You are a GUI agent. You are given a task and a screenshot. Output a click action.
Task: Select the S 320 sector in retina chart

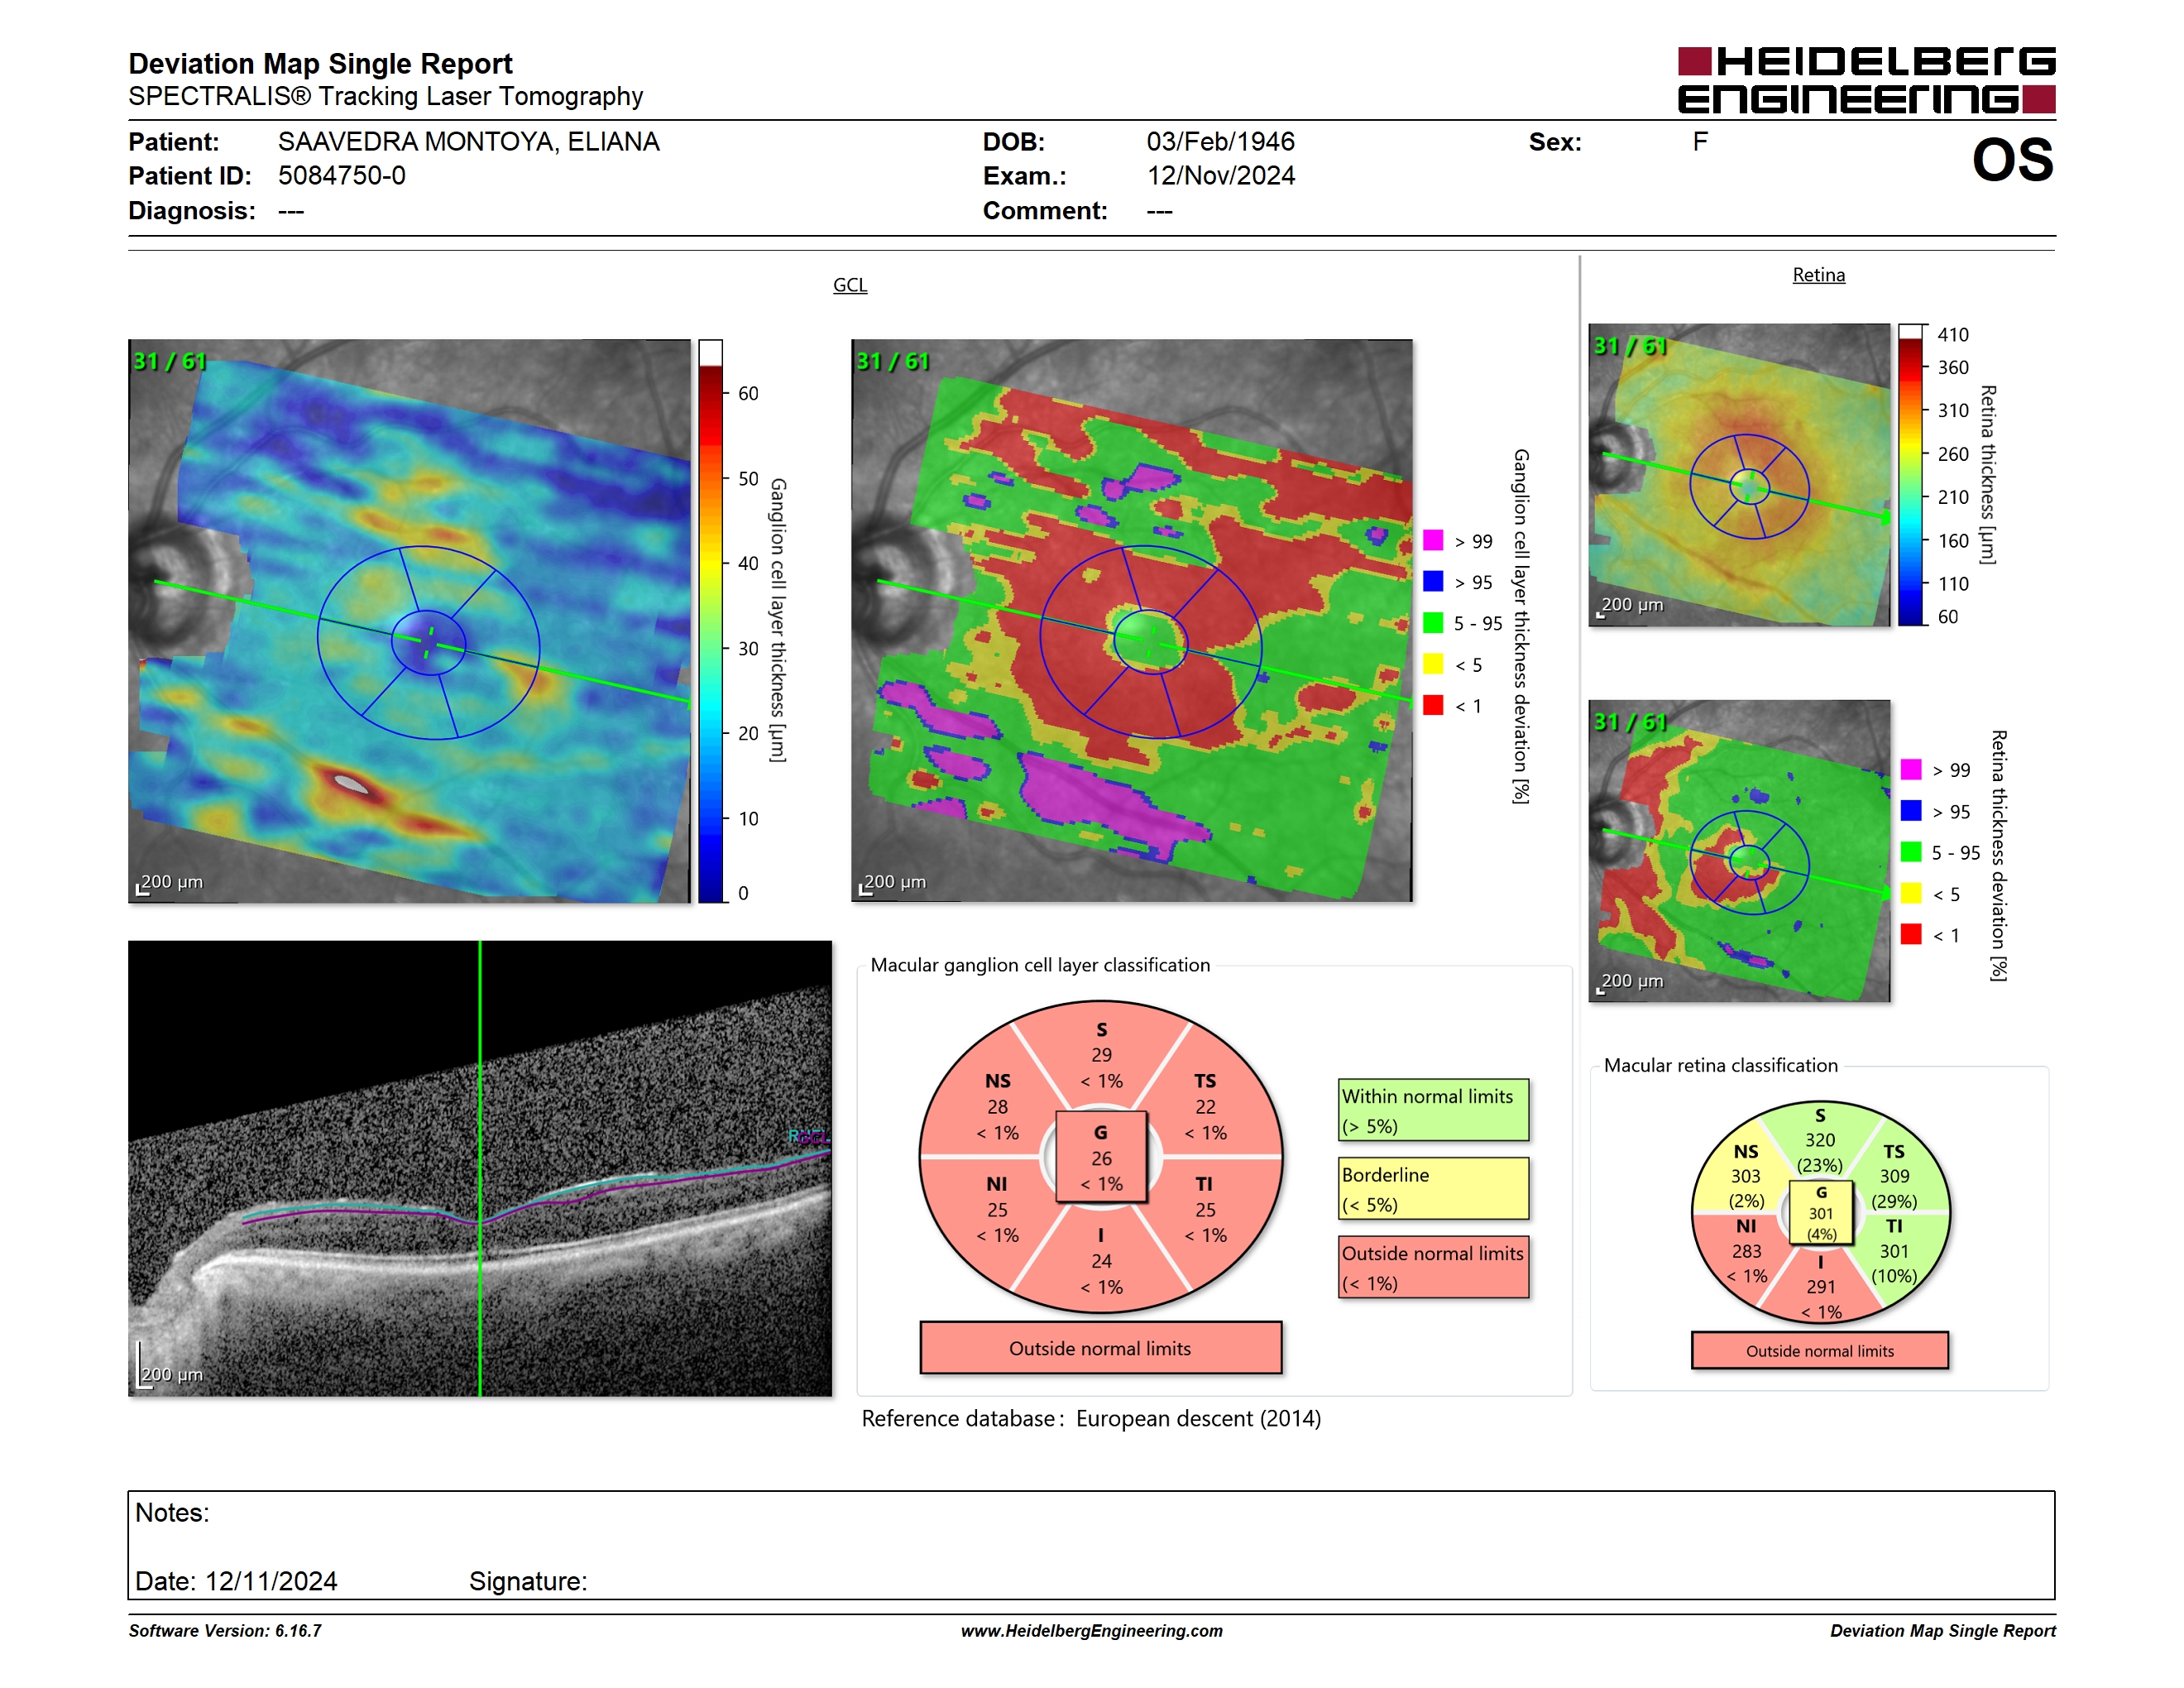coord(1820,1140)
